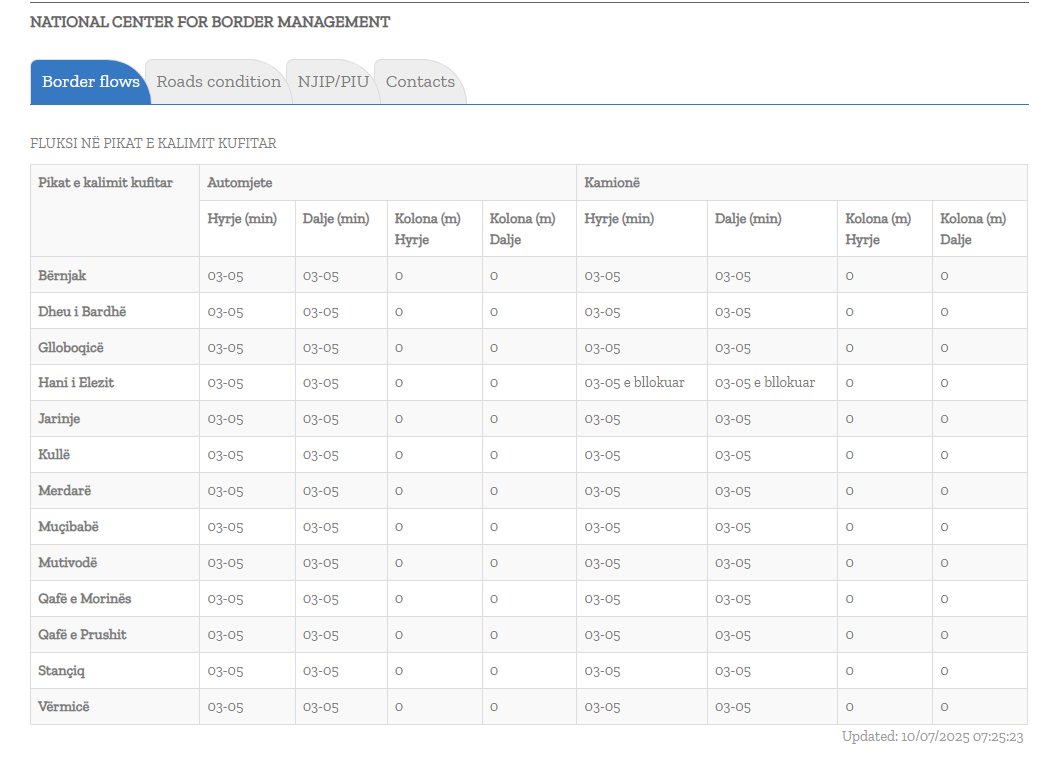Click Hani i Elezit truck entry blocked cell

[x=634, y=383]
